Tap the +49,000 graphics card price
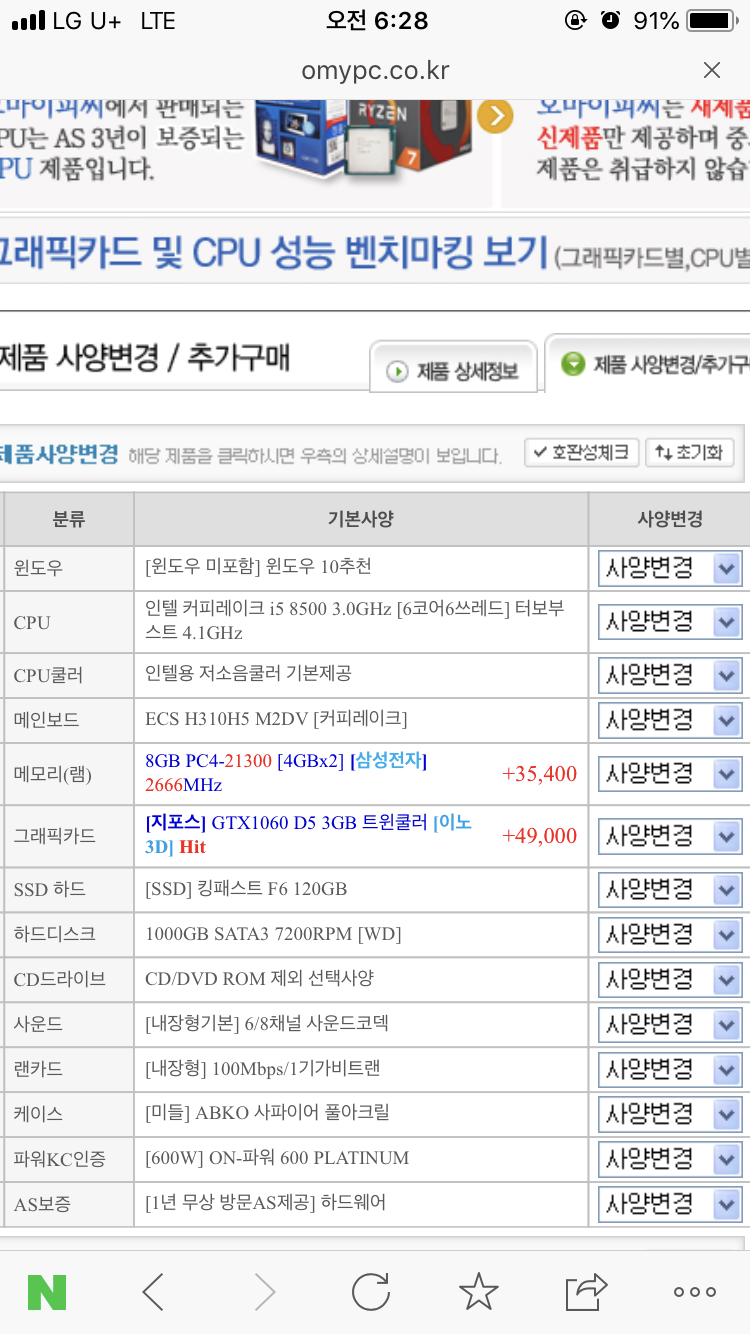Image resolution: width=750 pixels, height=1334 pixels. [x=540, y=835]
